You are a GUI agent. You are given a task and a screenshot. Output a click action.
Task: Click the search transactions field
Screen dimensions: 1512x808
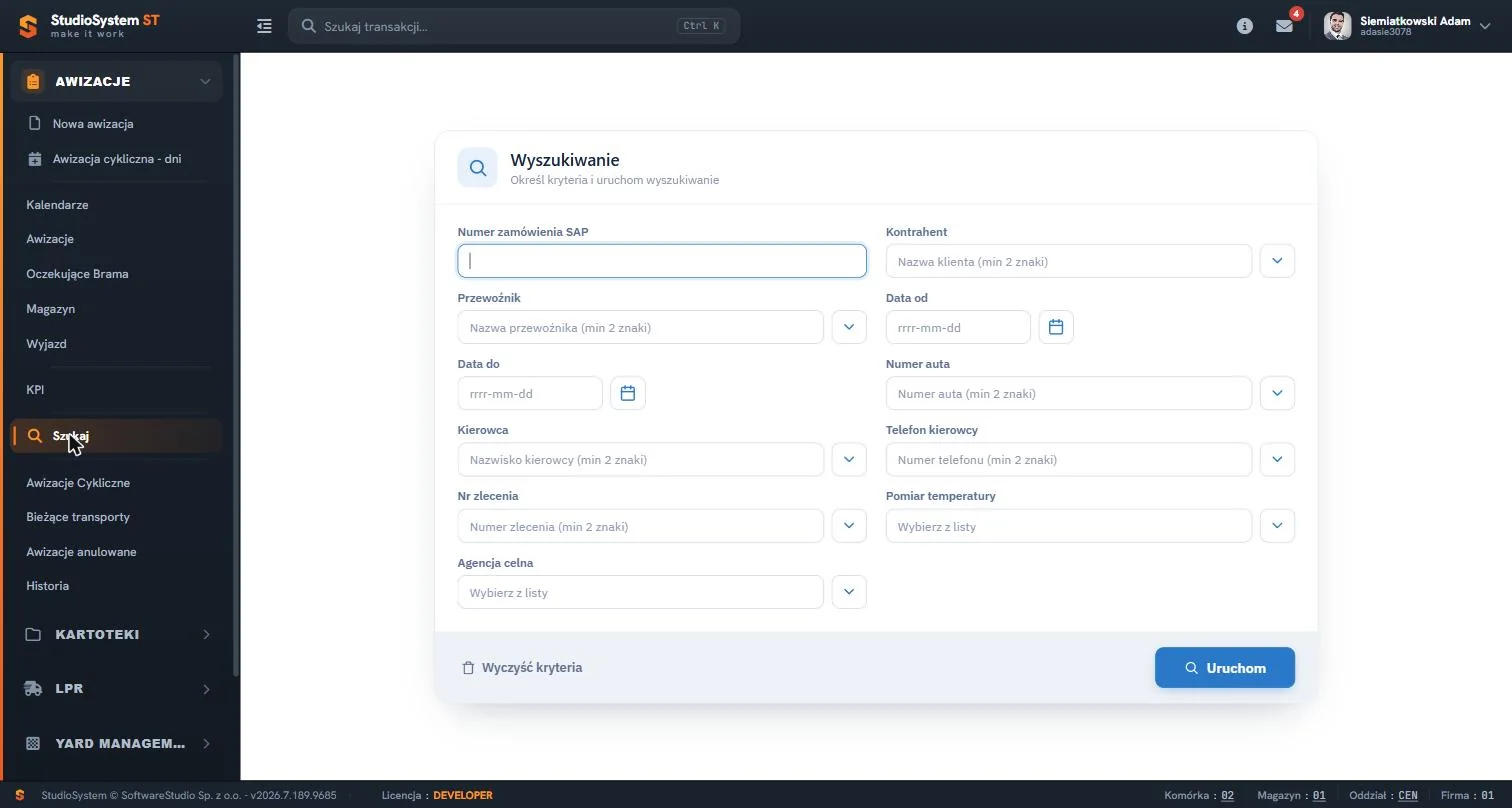[x=514, y=26]
